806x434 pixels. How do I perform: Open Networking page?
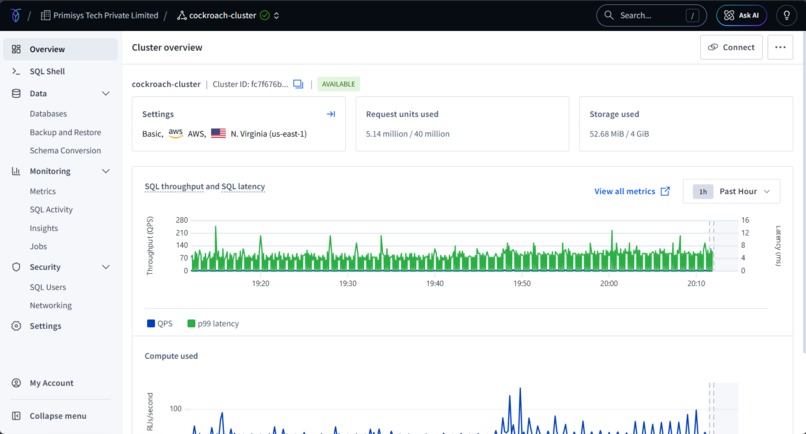[50, 305]
